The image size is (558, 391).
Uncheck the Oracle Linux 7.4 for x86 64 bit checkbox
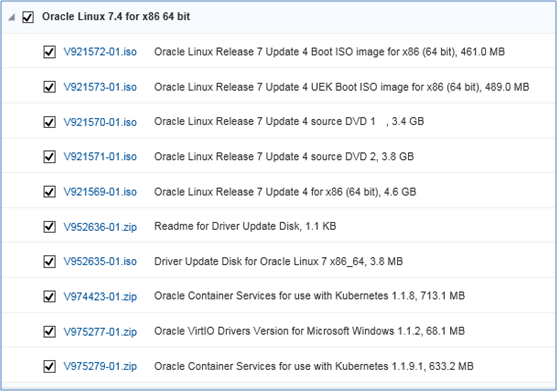pos(28,17)
